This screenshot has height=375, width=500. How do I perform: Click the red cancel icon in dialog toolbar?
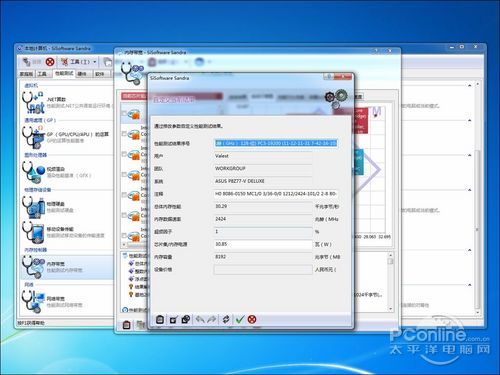tap(252, 319)
